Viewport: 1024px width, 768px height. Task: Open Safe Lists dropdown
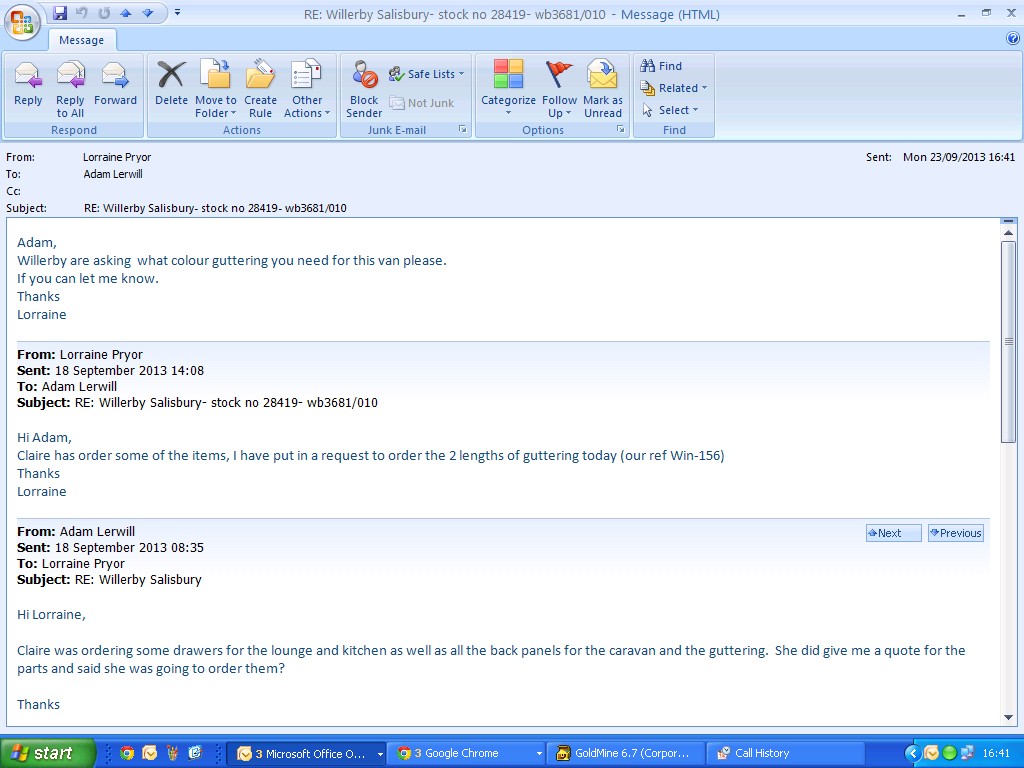point(426,74)
